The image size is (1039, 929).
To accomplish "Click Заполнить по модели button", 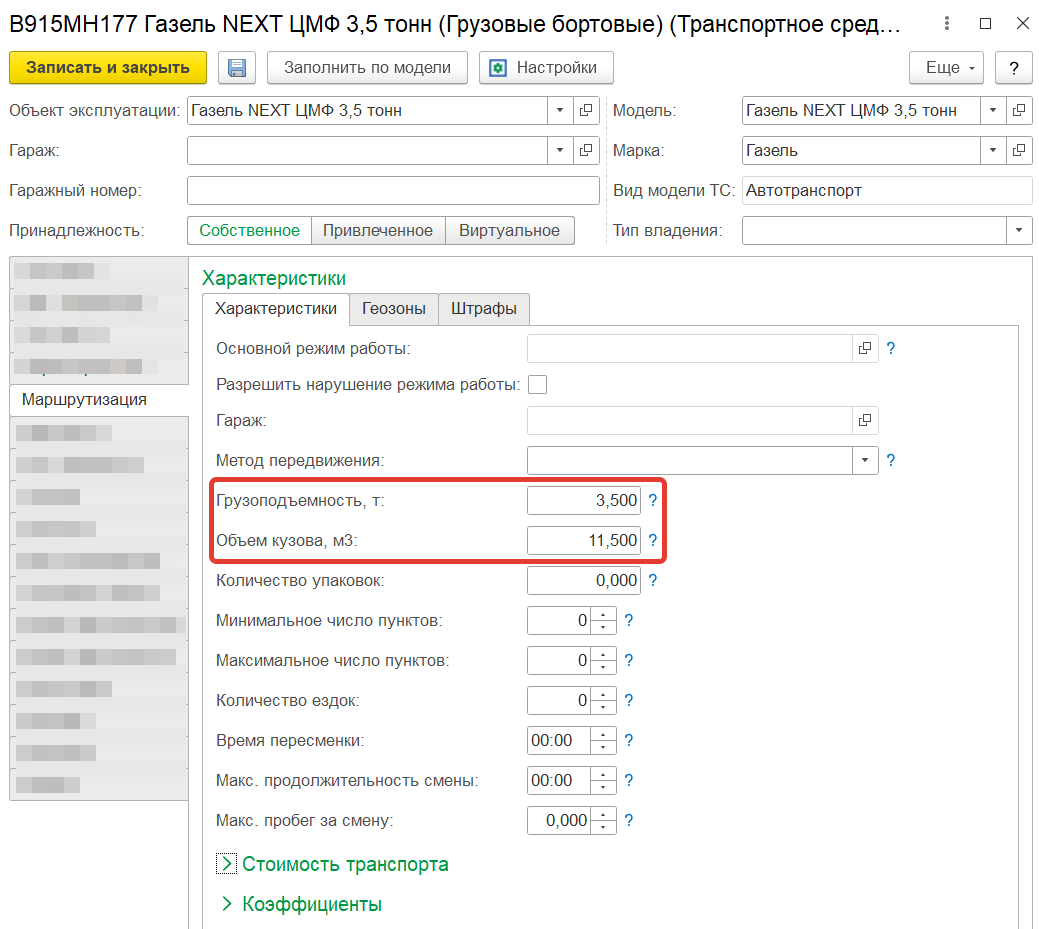I will (367, 68).
